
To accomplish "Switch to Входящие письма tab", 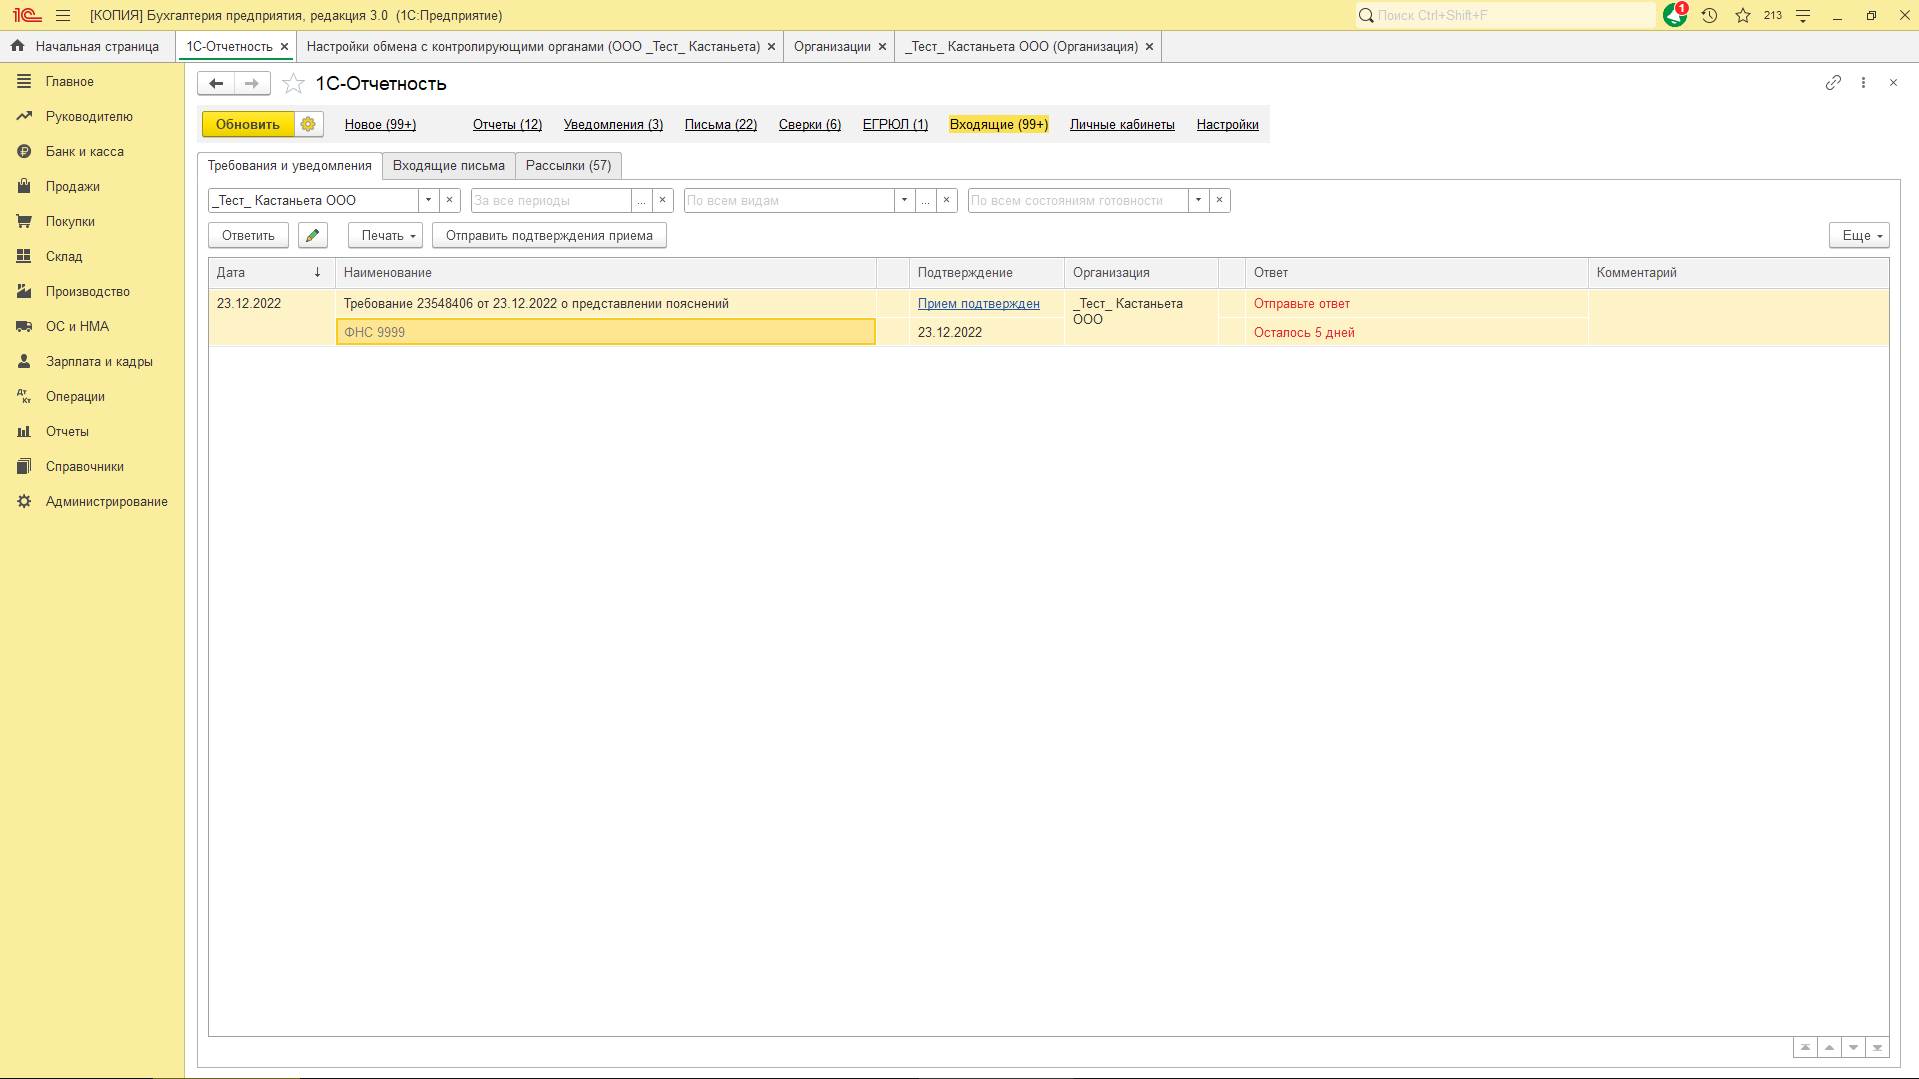I will point(448,166).
